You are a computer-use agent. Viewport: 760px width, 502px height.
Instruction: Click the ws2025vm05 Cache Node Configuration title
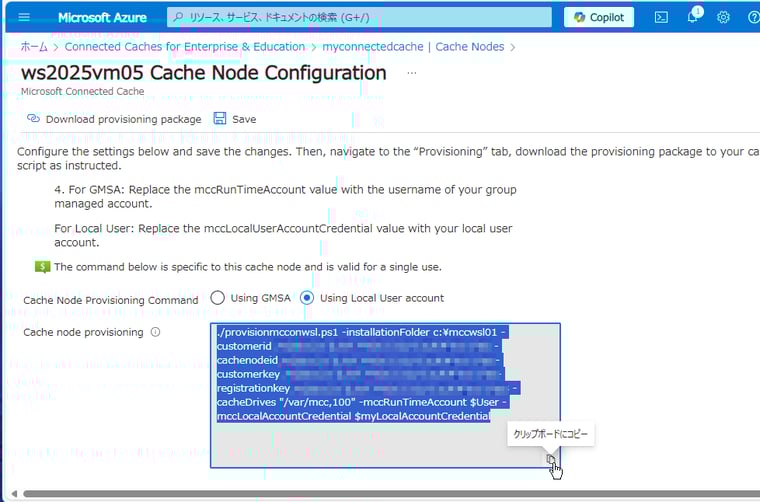204,73
